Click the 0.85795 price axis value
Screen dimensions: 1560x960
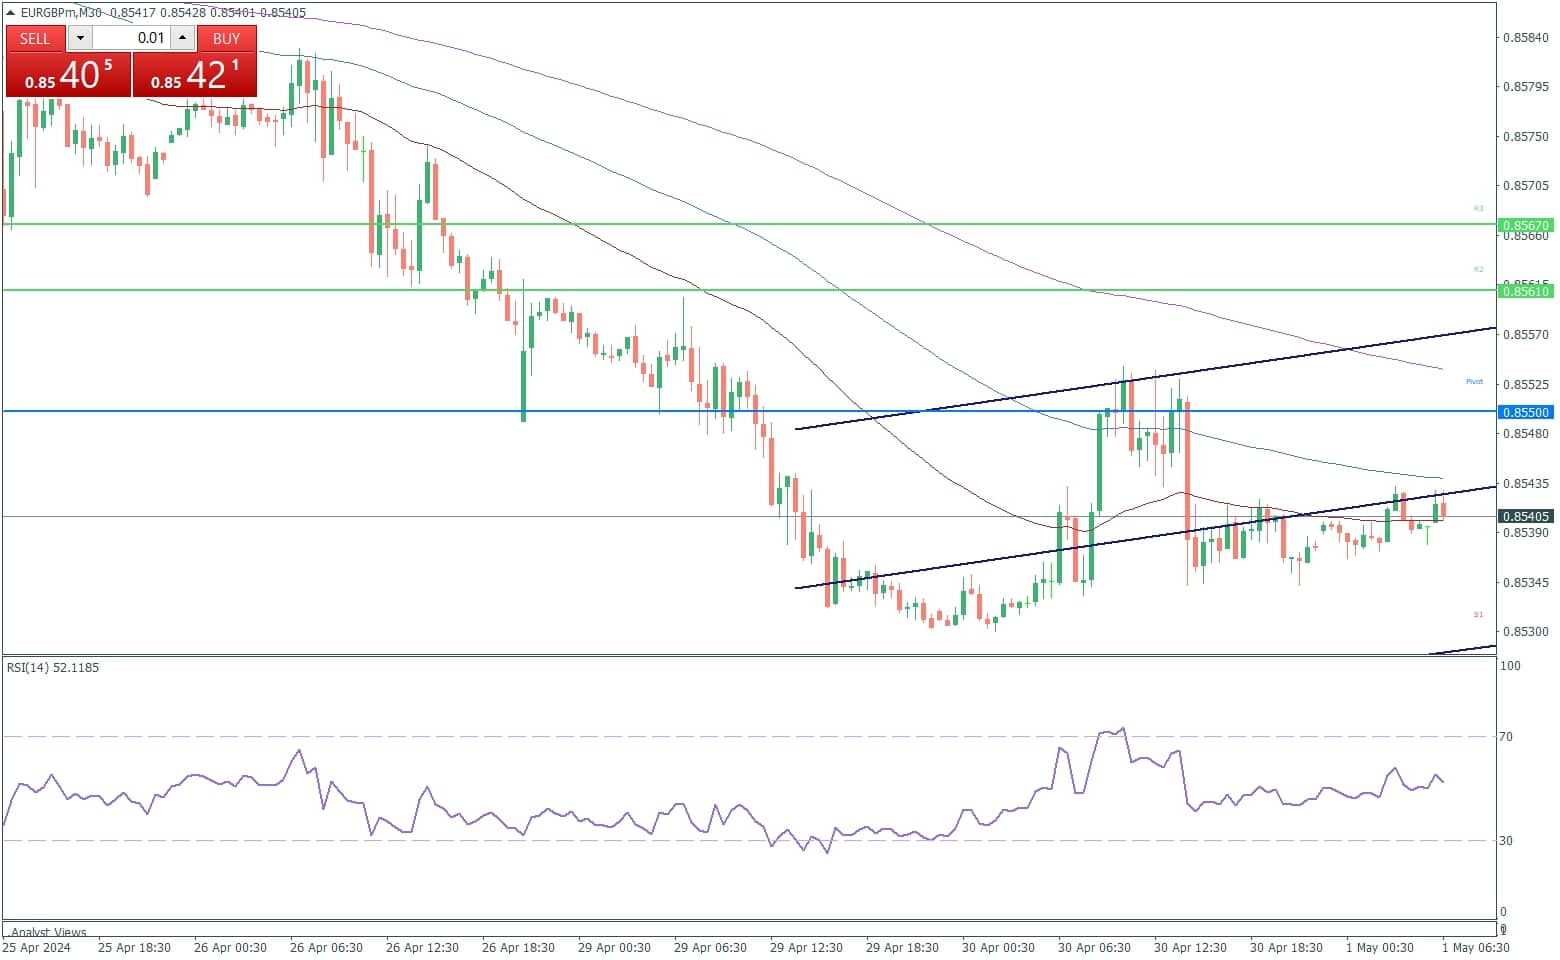pos(1526,87)
